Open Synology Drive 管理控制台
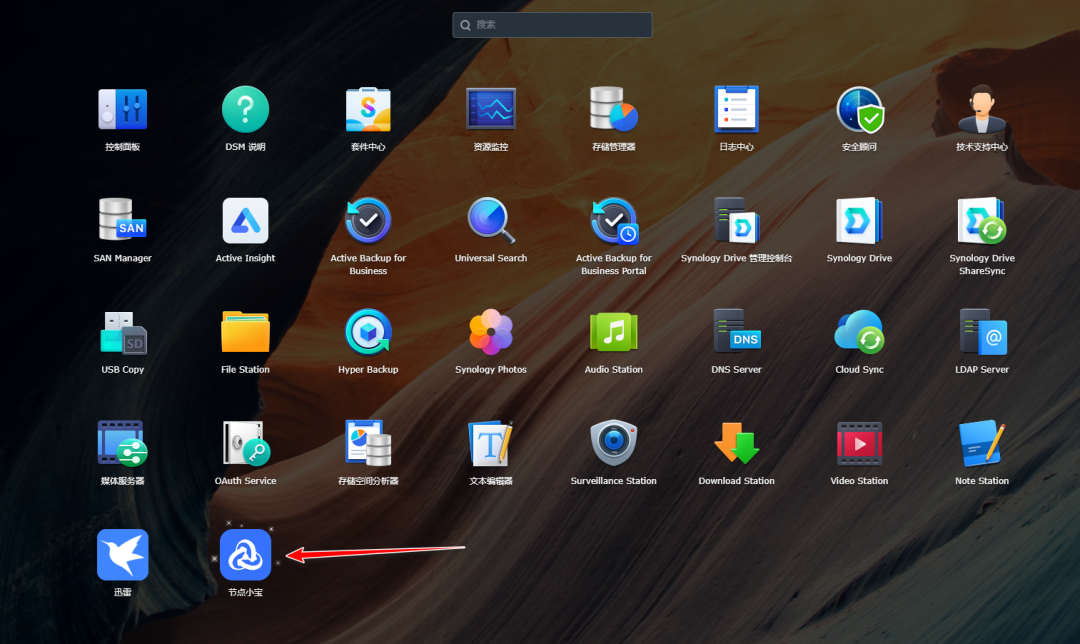The image size is (1080, 644). [x=736, y=220]
